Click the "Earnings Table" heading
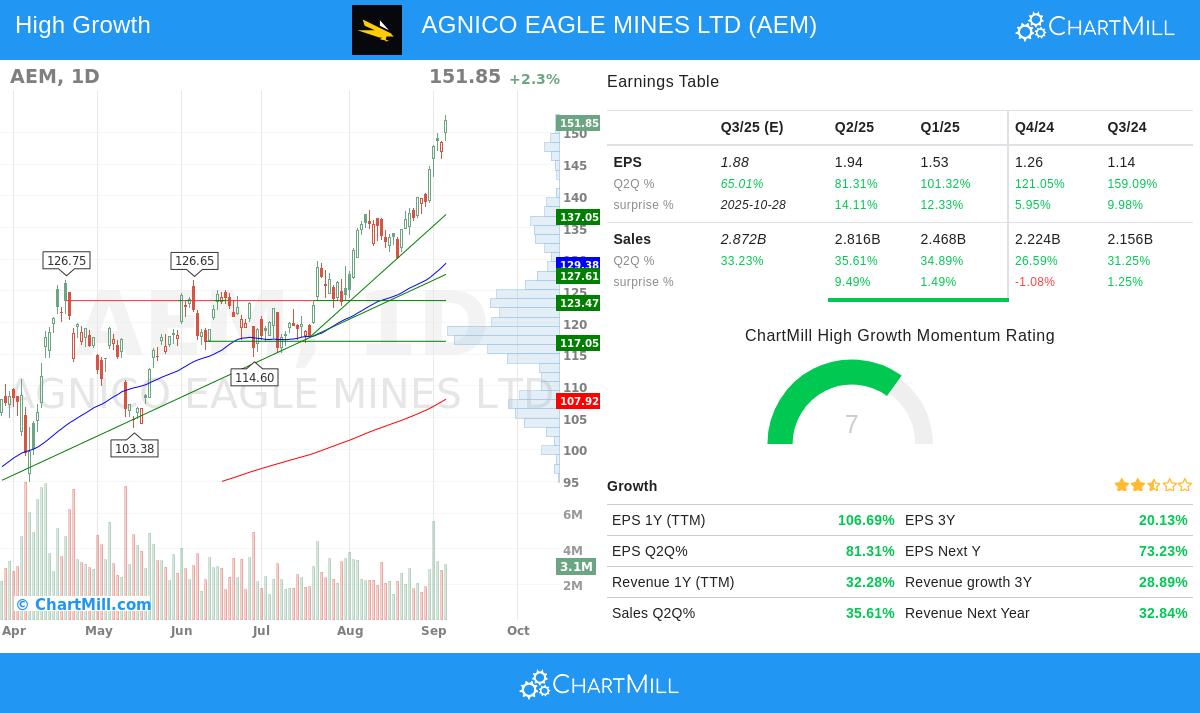1200x713 pixels. (663, 82)
